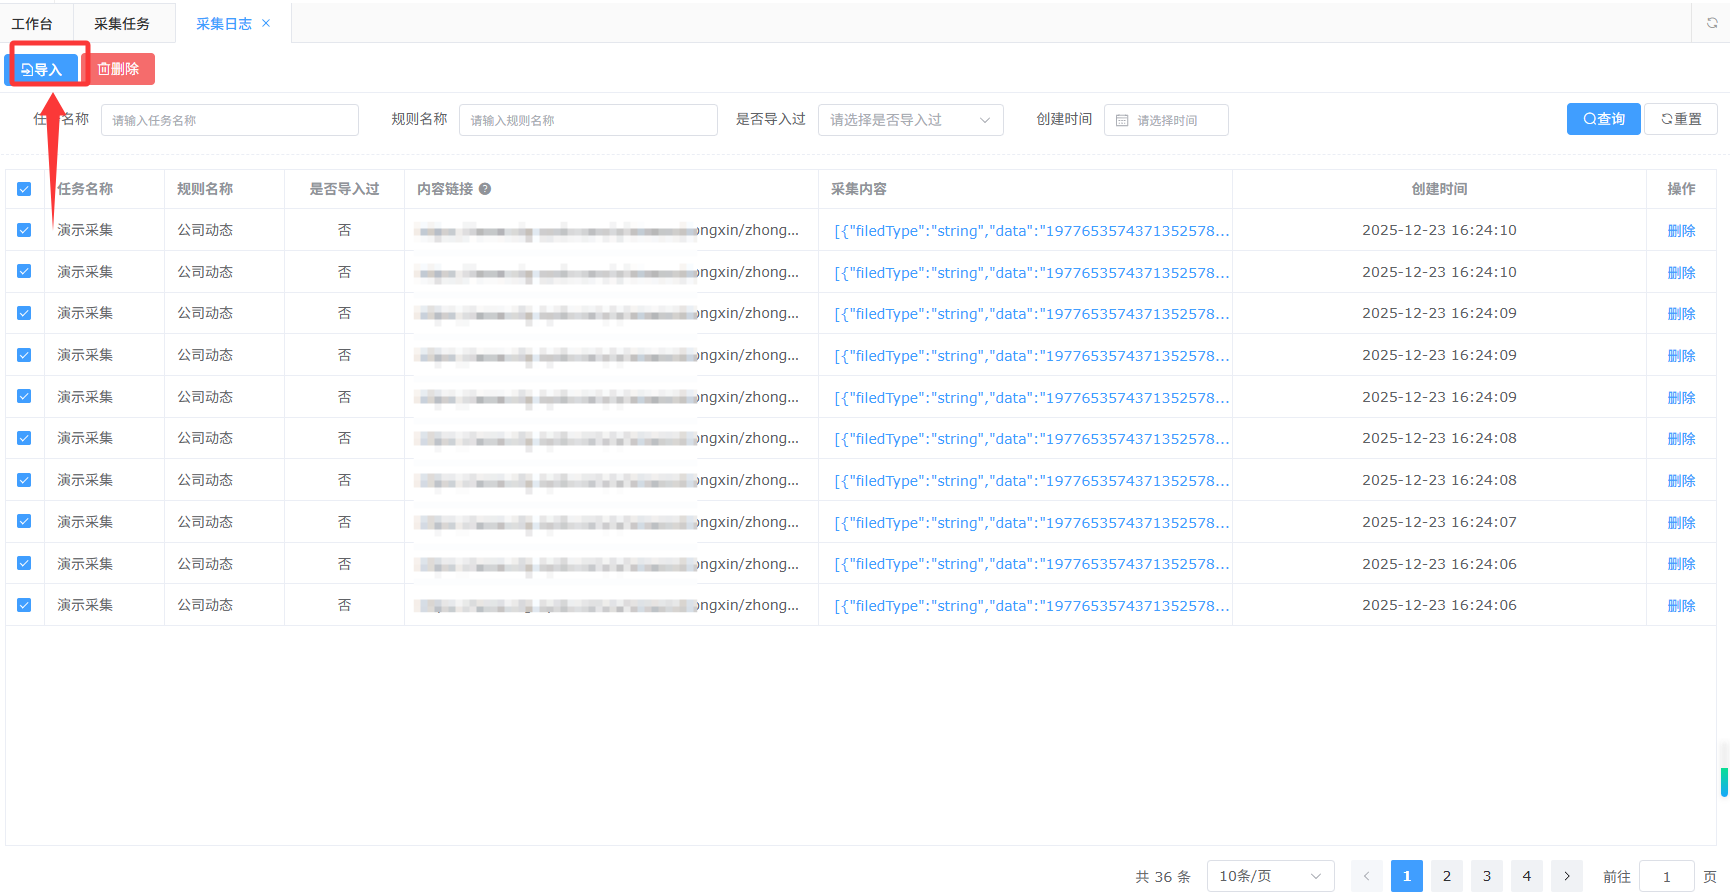The height and width of the screenshot is (896, 1730).
Task: Click the 重置 reset button
Action: 1681,119
